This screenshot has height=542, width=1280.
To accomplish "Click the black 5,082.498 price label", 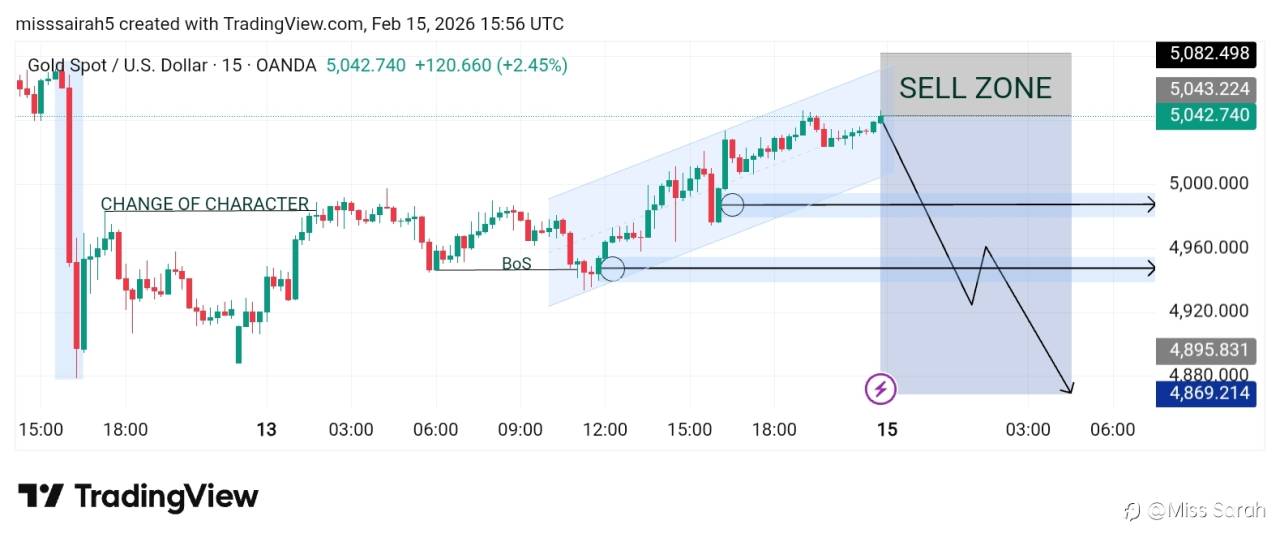I will pyautogui.click(x=1209, y=54).
